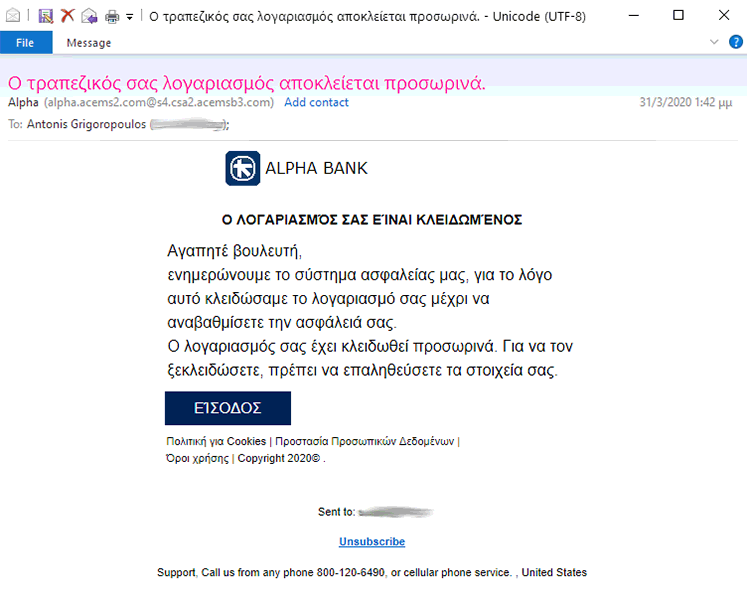Delete the message with the red X icon
747x604 pixels.
coord(68,16)
